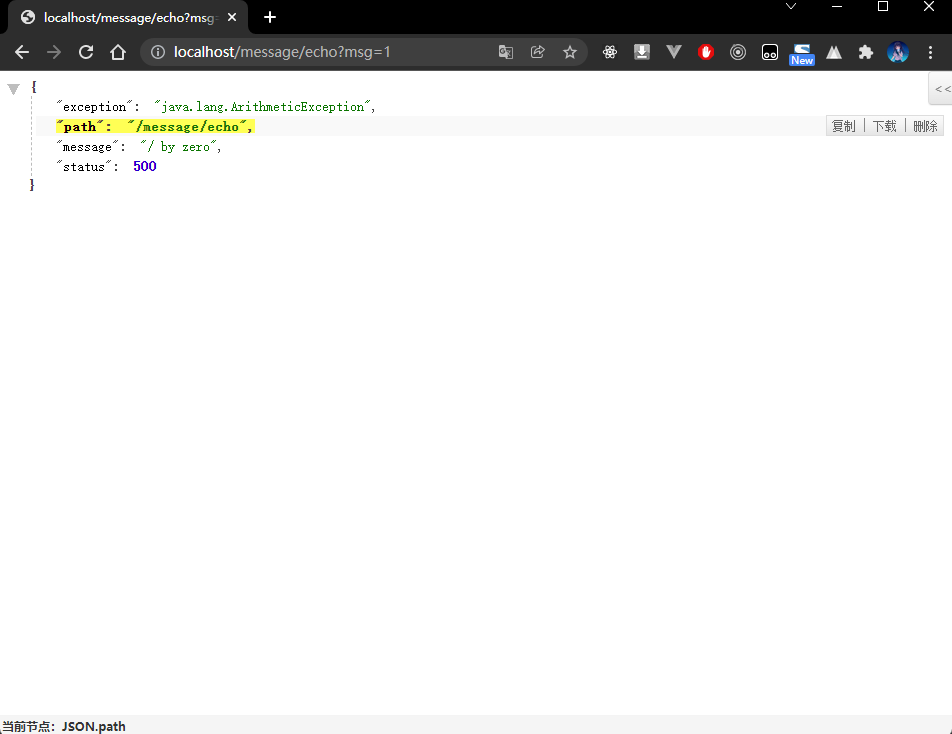Select the "status" key
This screenshot has height=734, width=952.
pyautogui.click(x=84, y=167)
